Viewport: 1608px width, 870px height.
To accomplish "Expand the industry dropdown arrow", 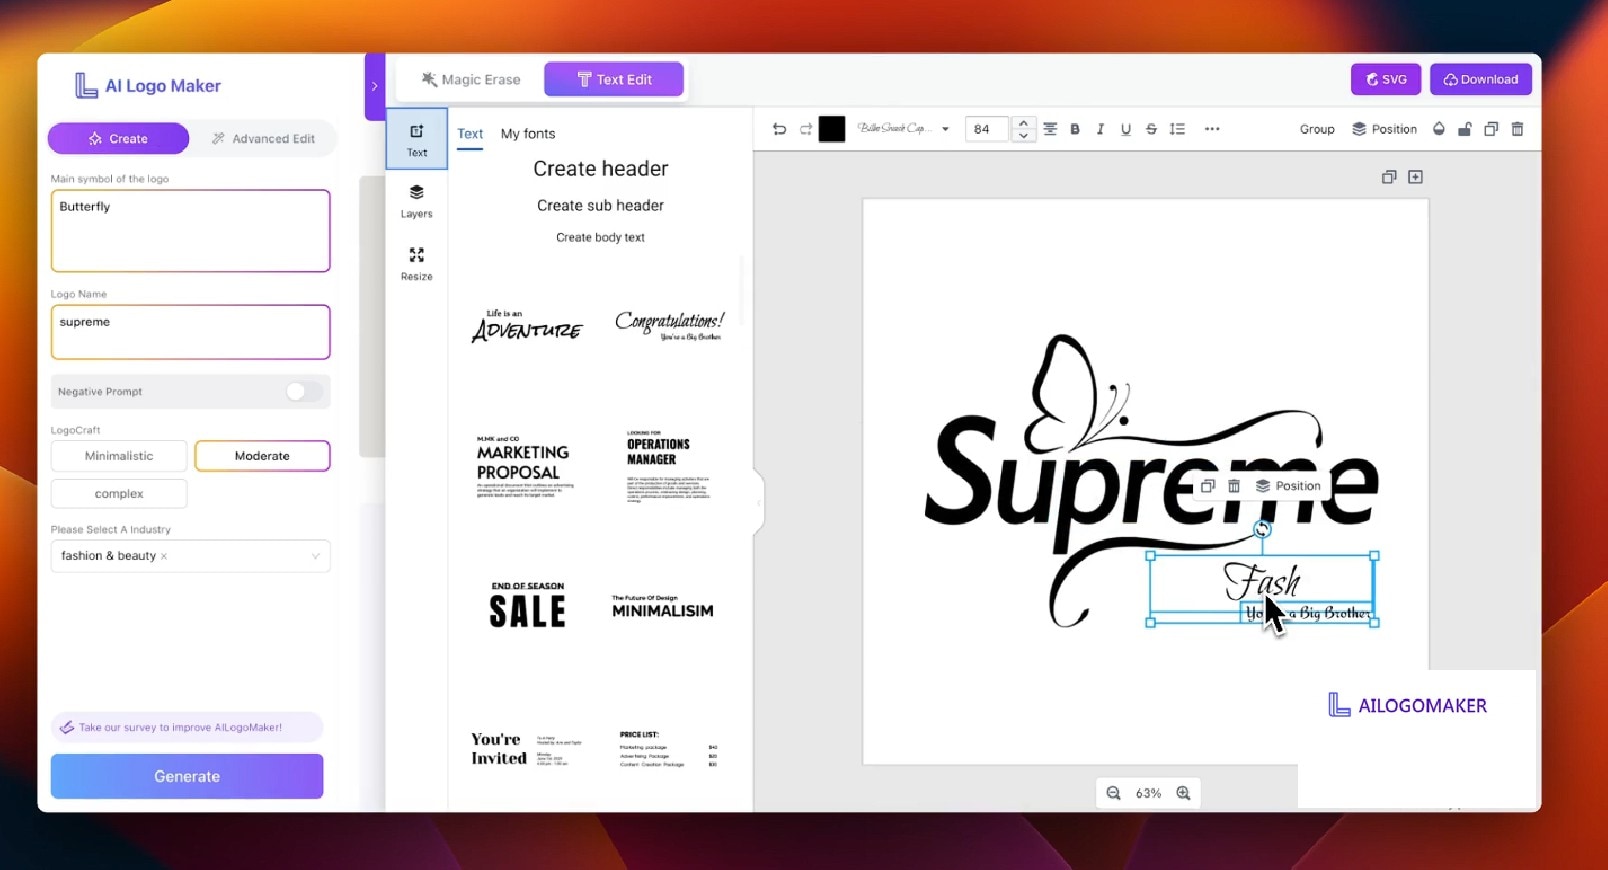I will (315, 556).
